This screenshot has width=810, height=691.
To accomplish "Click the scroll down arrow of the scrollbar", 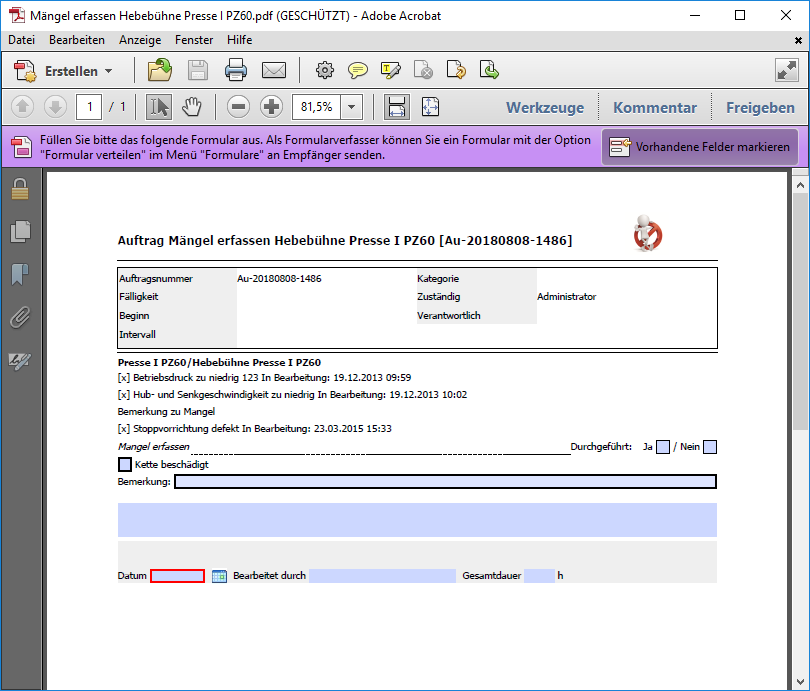I will [x=800, y=681].
